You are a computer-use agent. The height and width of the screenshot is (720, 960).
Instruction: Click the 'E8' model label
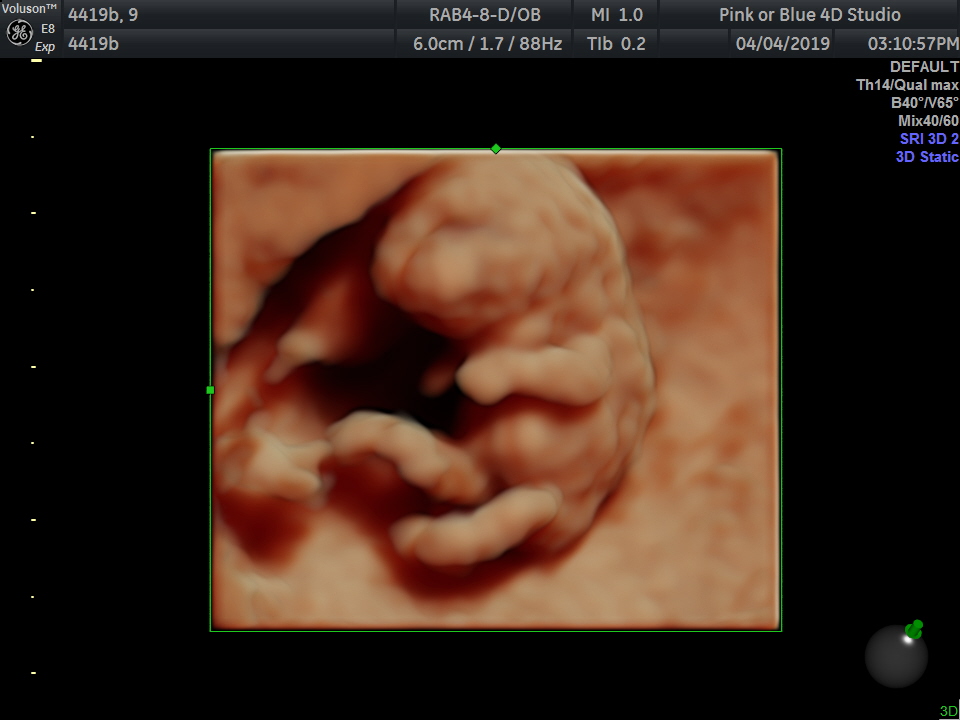point(47,28)
